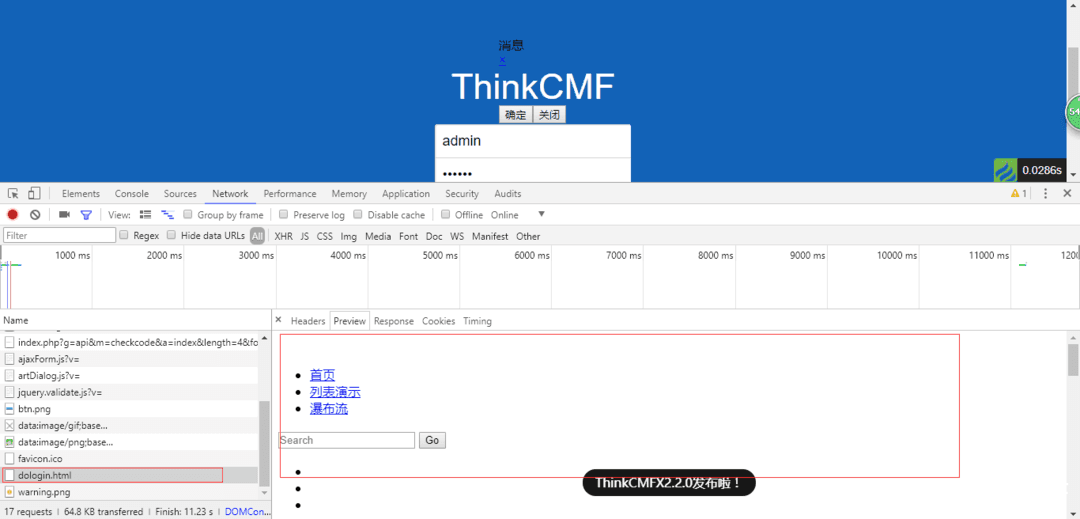Toggle the waterfall overview icon
The height and width of the screenshot is (519, 1080).
(x=167, y=215)
